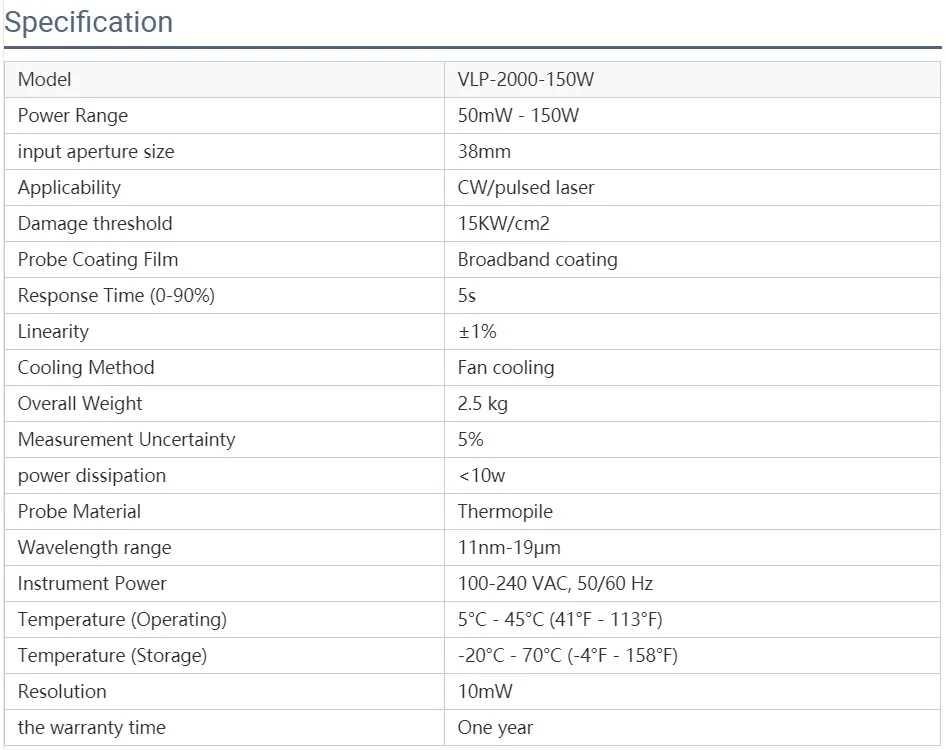
Task: Select the Model label cell
Action: 224,80
